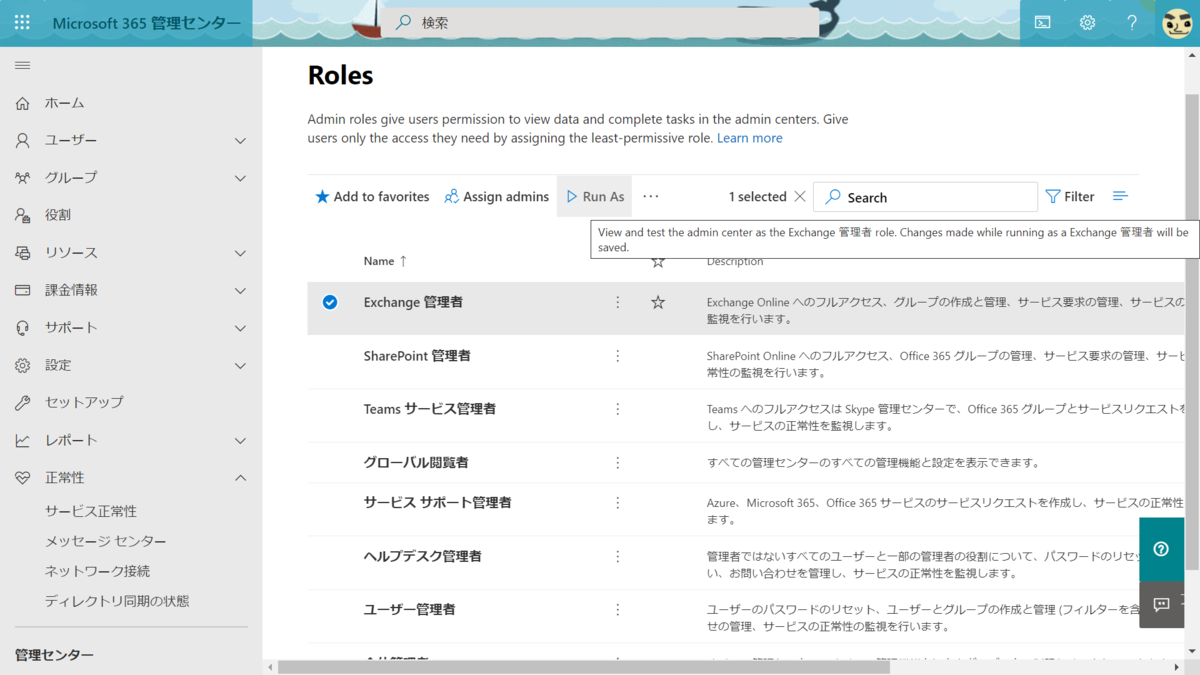
Task: Open the help question mark in header
Action: click(1132, 22)
